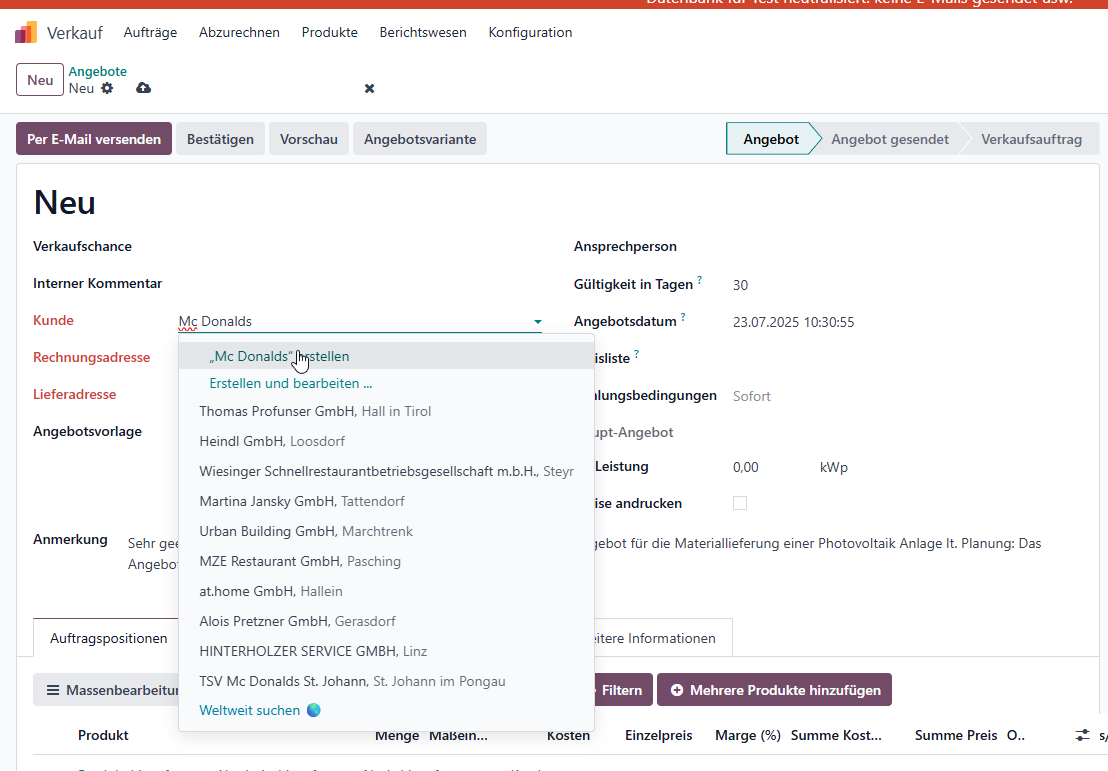Viewport: 1108px width, 771px height.
Task: Click the hamburger icon in Massenbearbeitung
Action: tap(53, 690)
